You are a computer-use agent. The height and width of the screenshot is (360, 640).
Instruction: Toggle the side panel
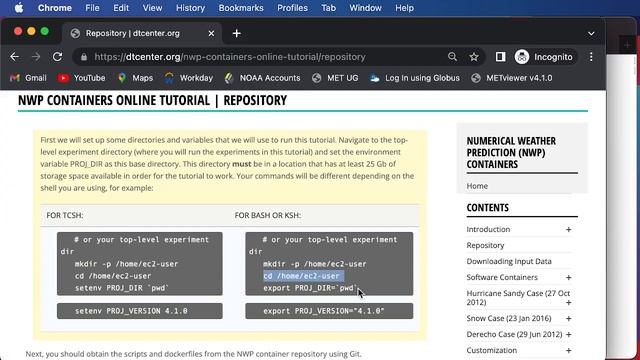coord(500,57)
